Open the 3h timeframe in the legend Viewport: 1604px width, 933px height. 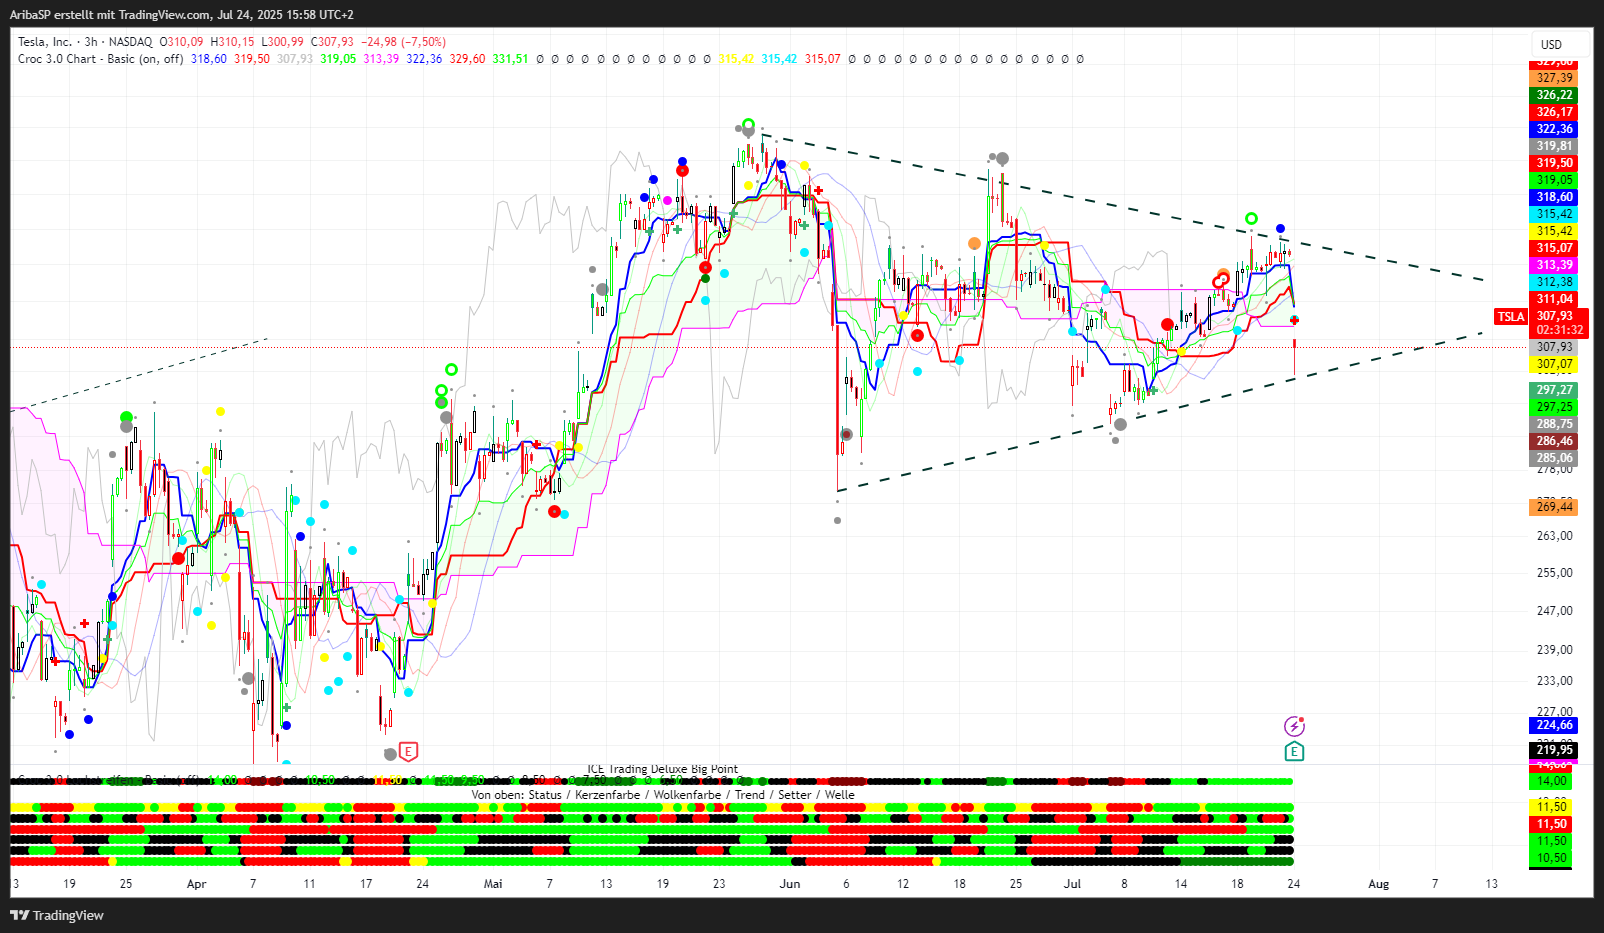(91, 42)
